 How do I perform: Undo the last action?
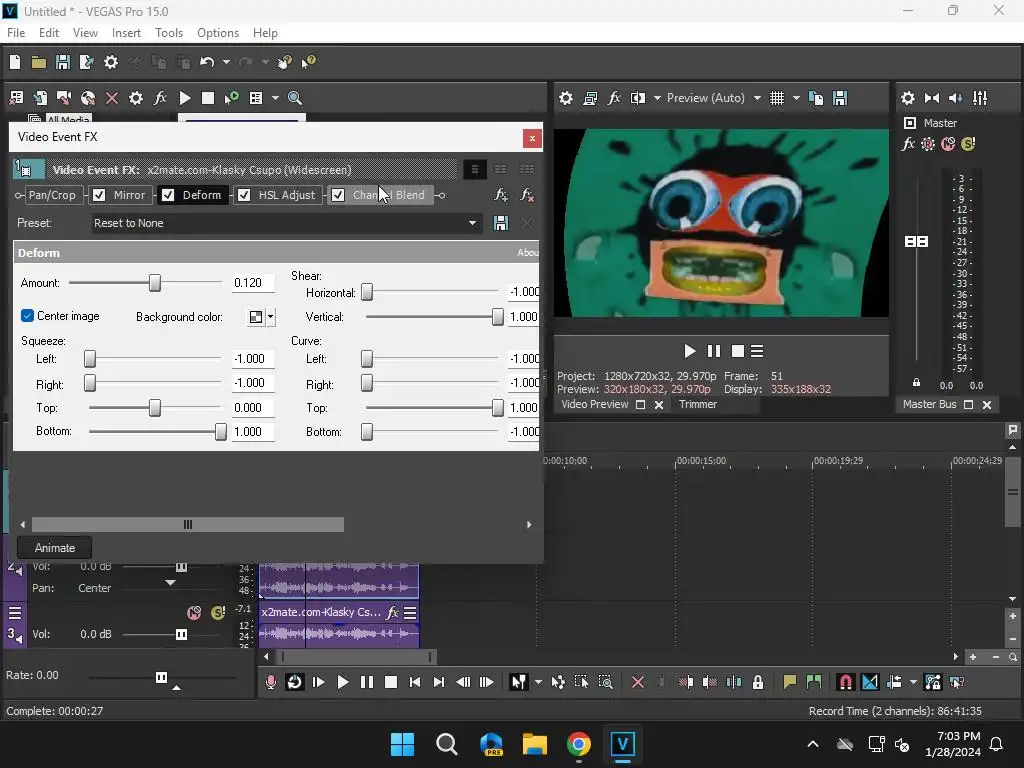207,62
